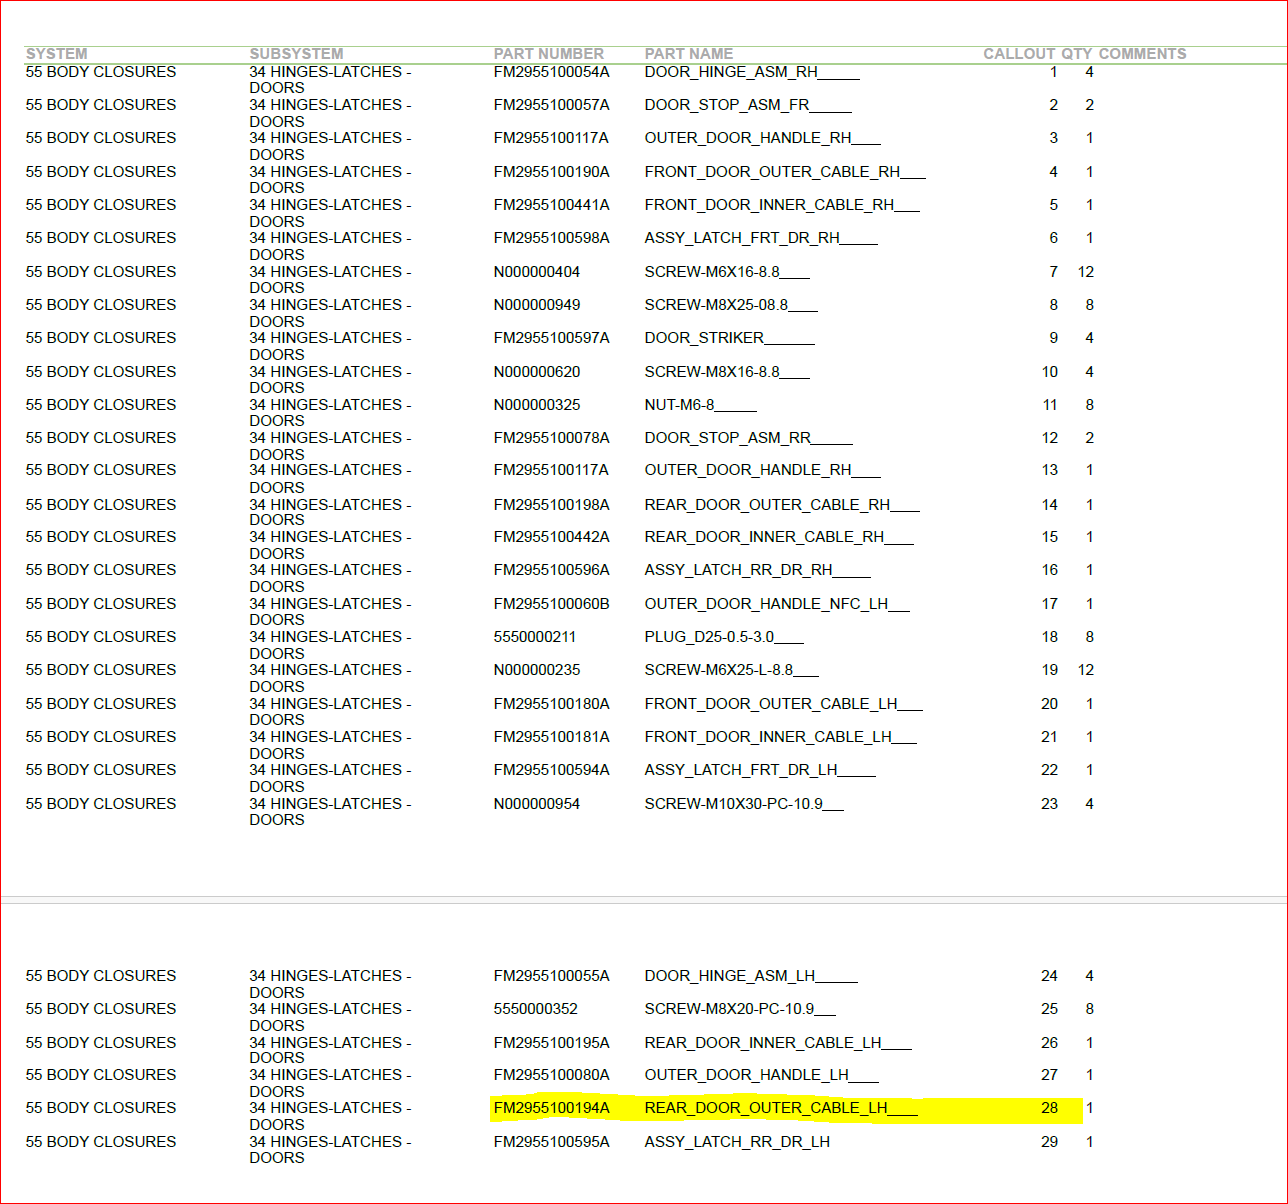Click the NUT-M6-8 part name

pos(700,405)
